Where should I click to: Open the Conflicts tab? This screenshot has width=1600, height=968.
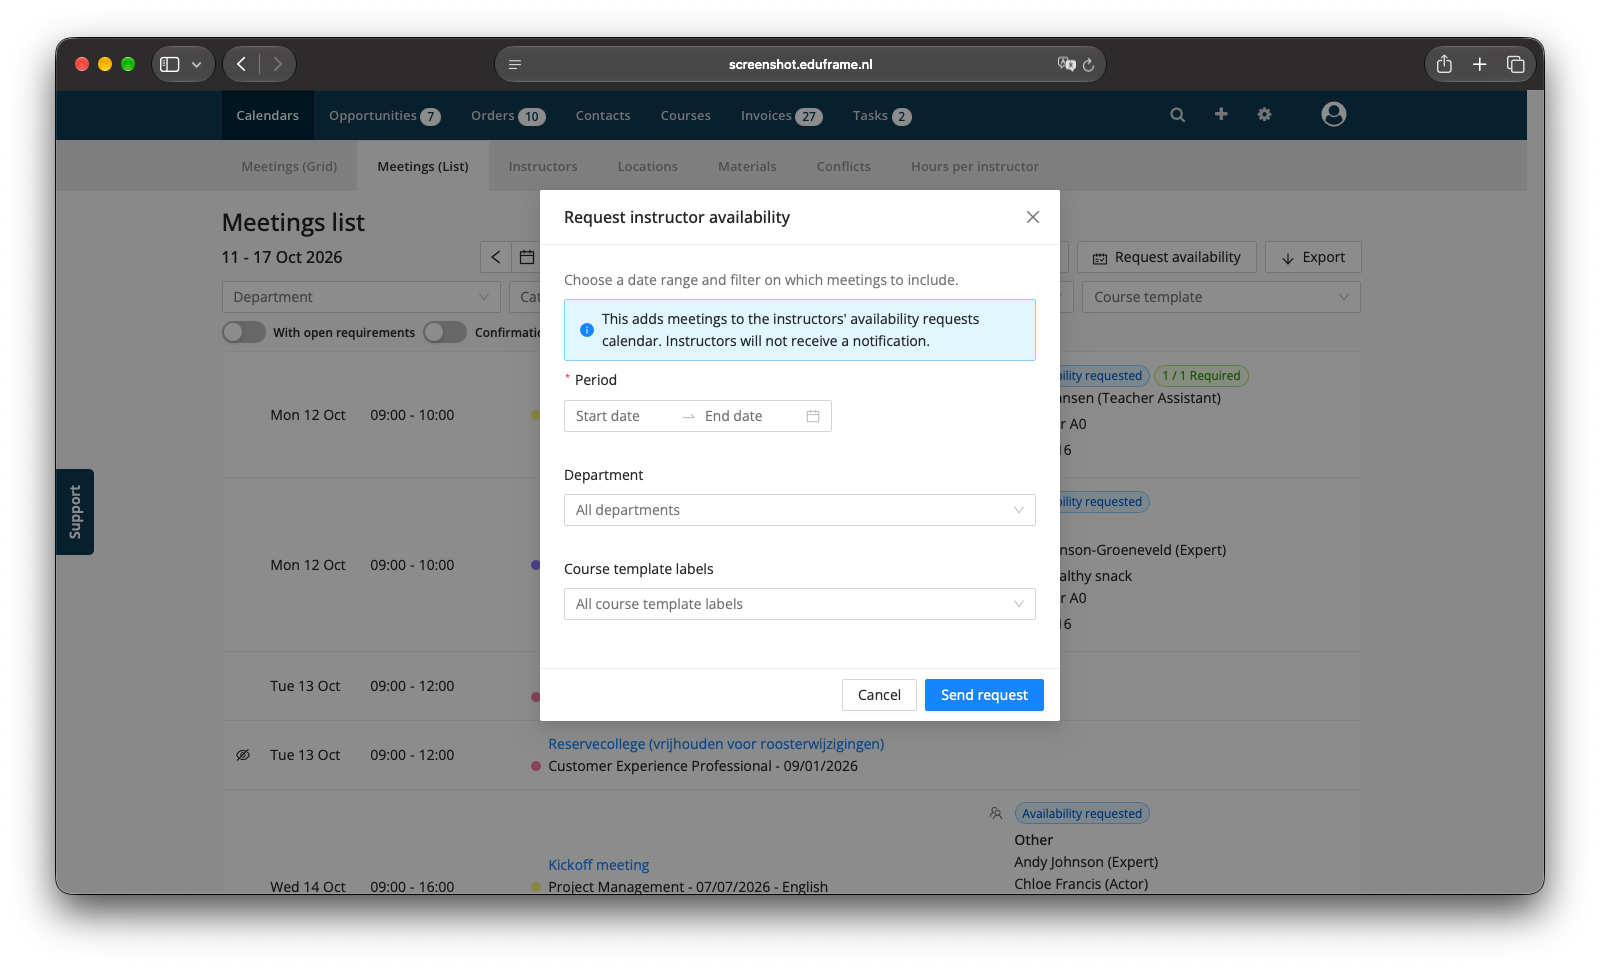coord(844,167)
